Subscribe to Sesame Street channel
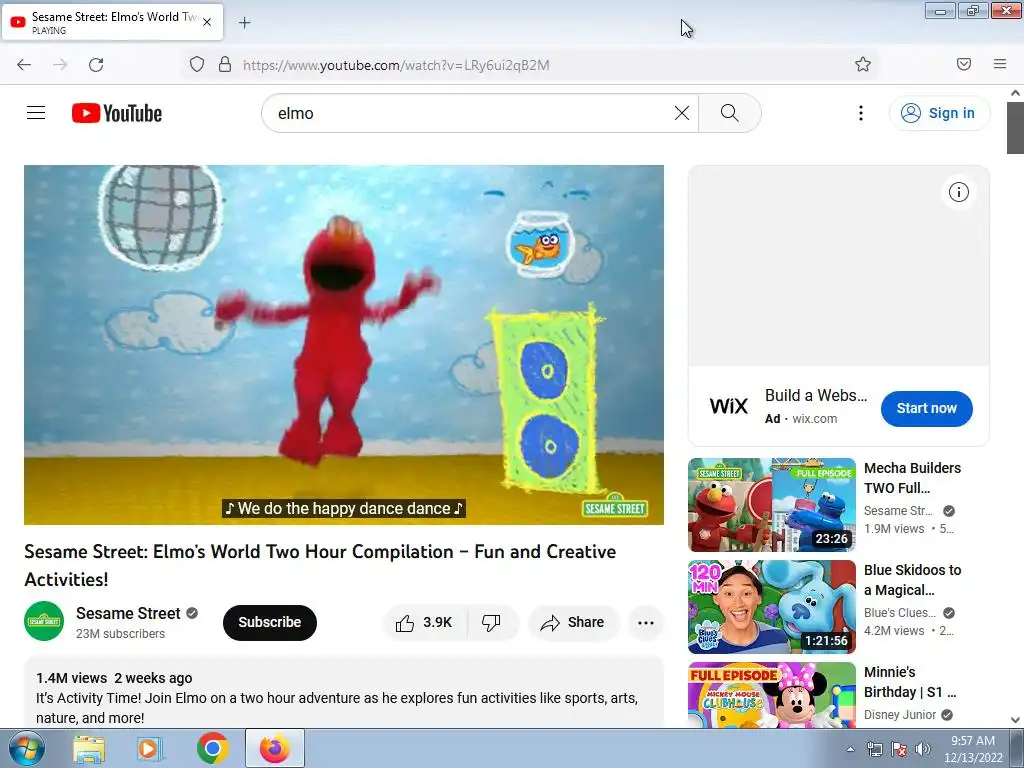 [x=270, y=622]
